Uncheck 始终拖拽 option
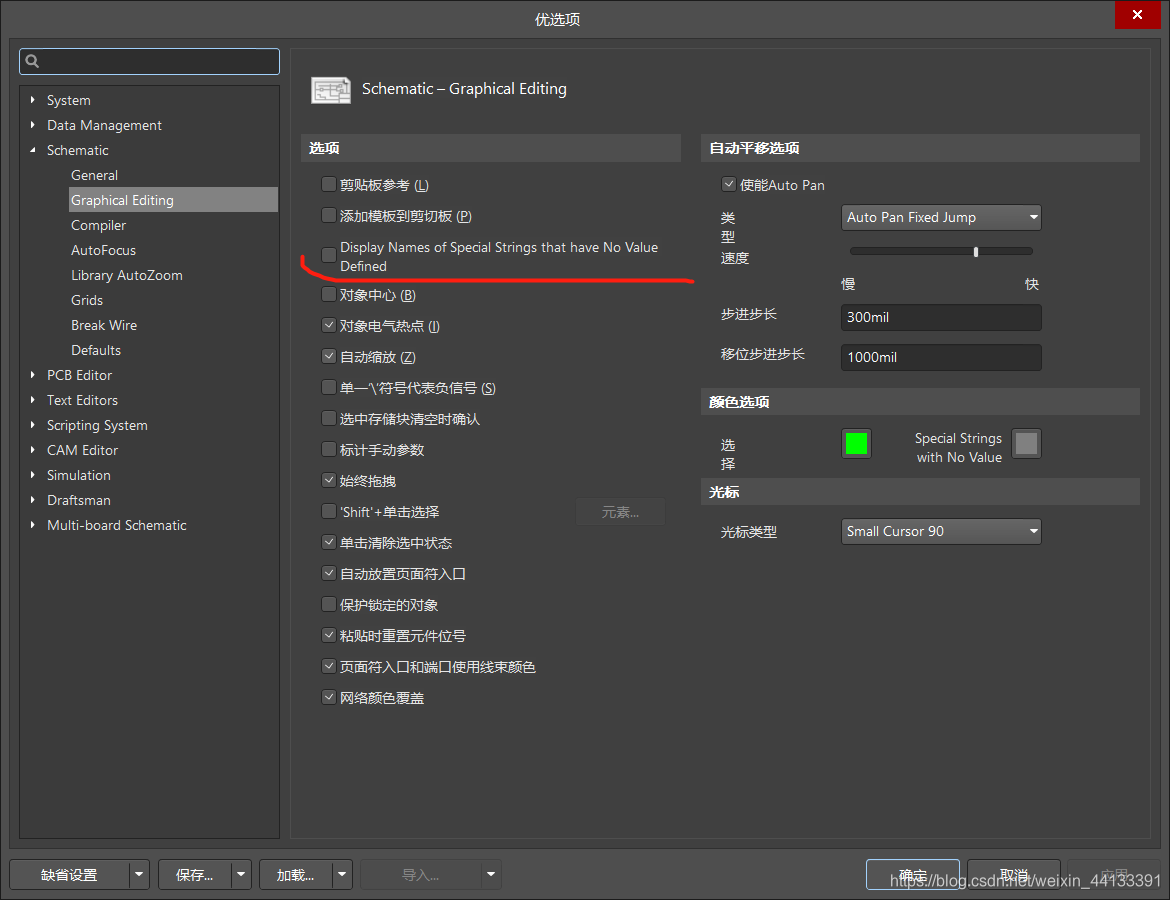Screen dimensions: 1170x900 click(x=328, y=481)
